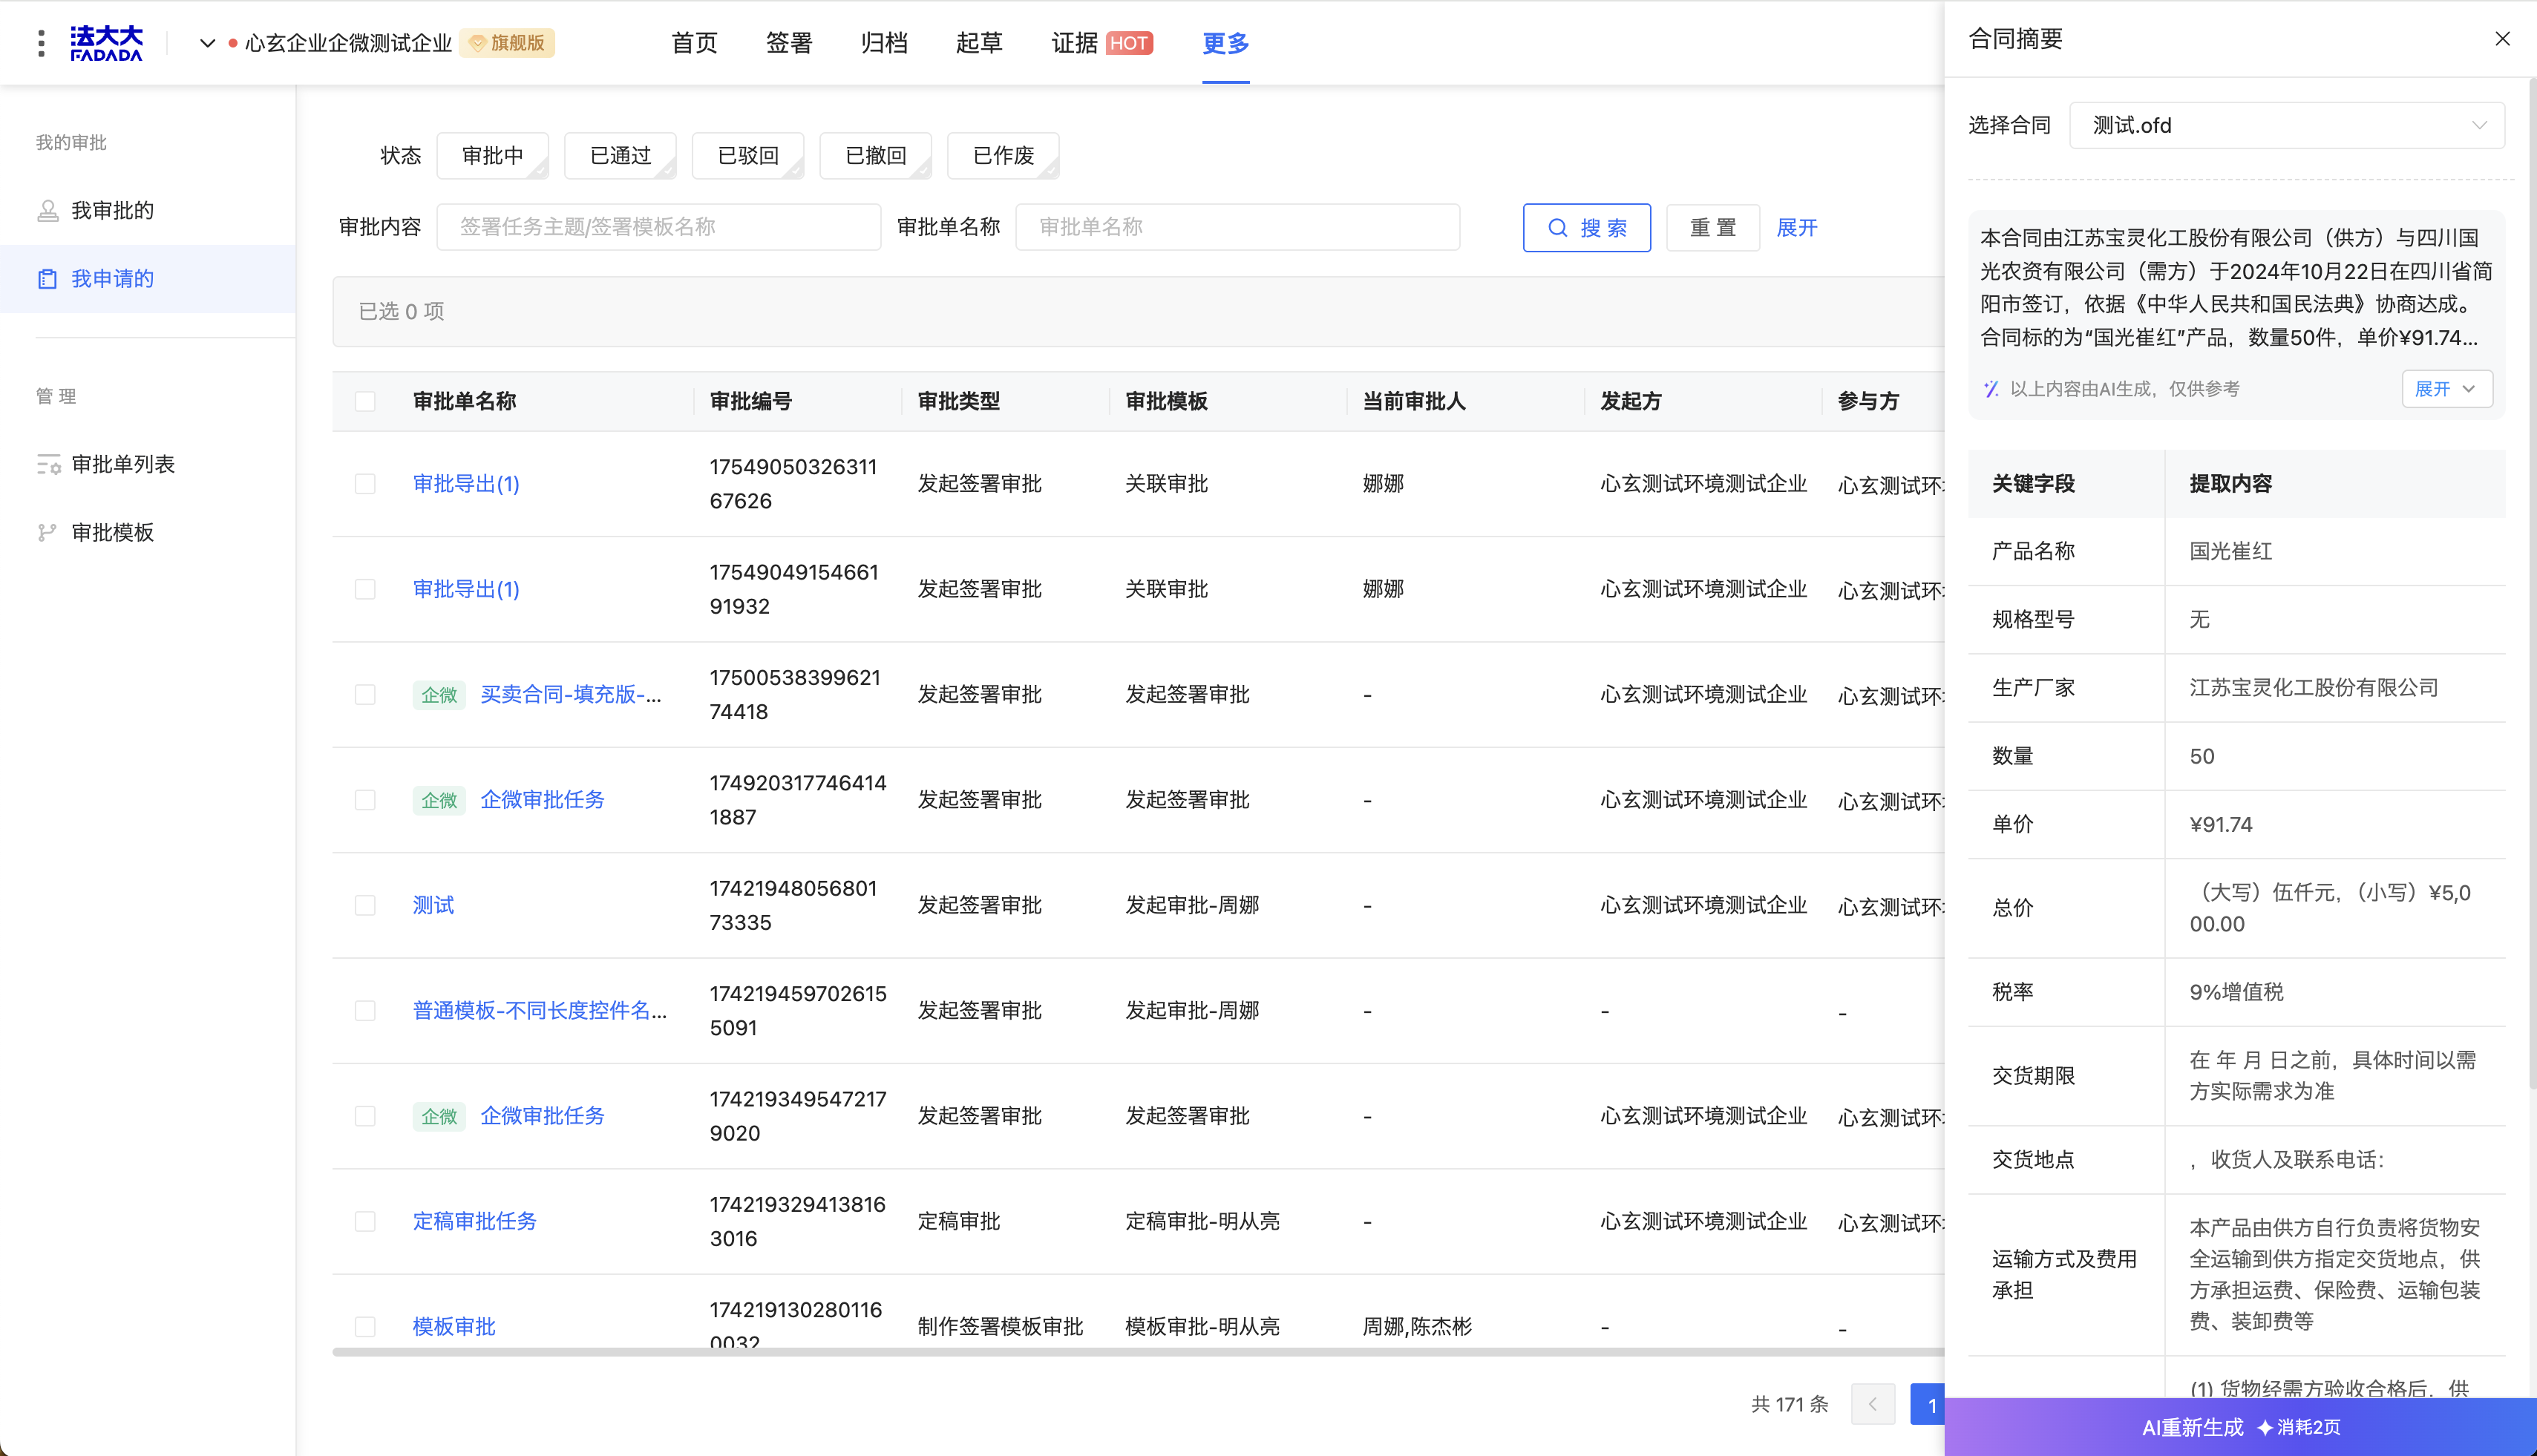This screenshot has width=2537, height=1456.
Task: Close the 合同摘要 panel
Action: (2502, 39)
